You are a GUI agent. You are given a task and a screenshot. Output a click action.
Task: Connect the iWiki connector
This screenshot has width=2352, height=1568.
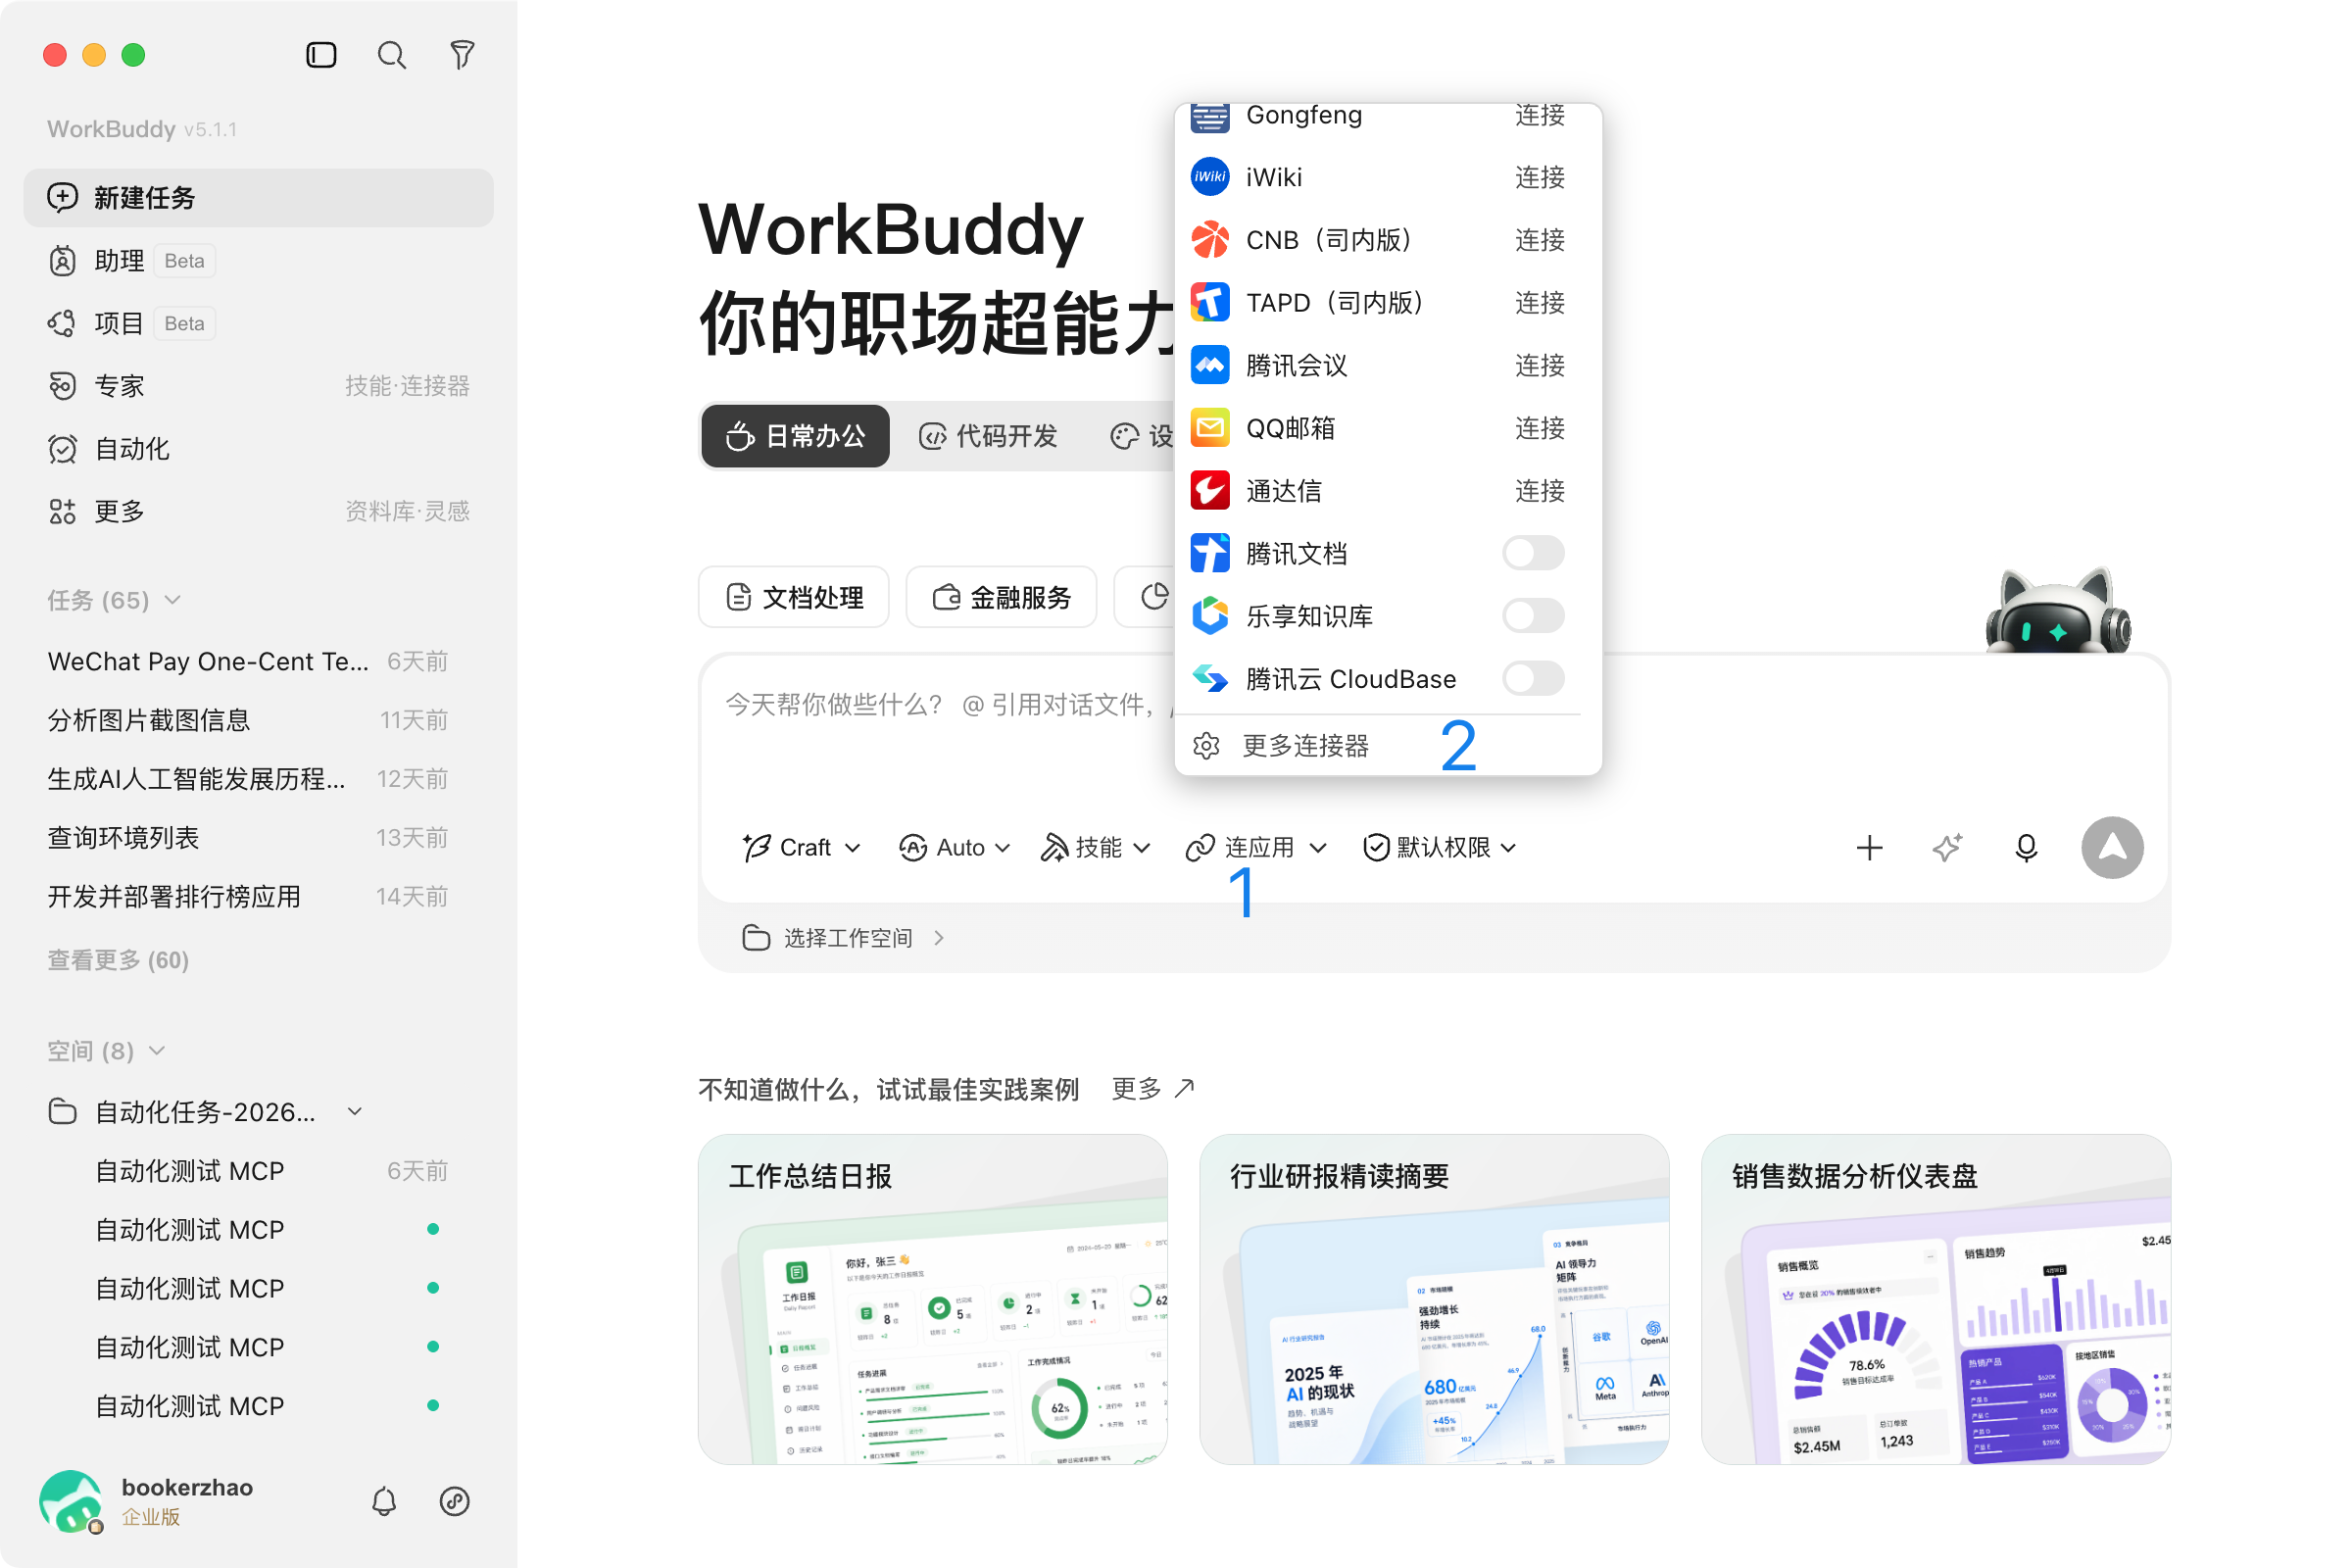pos(1540,177)
